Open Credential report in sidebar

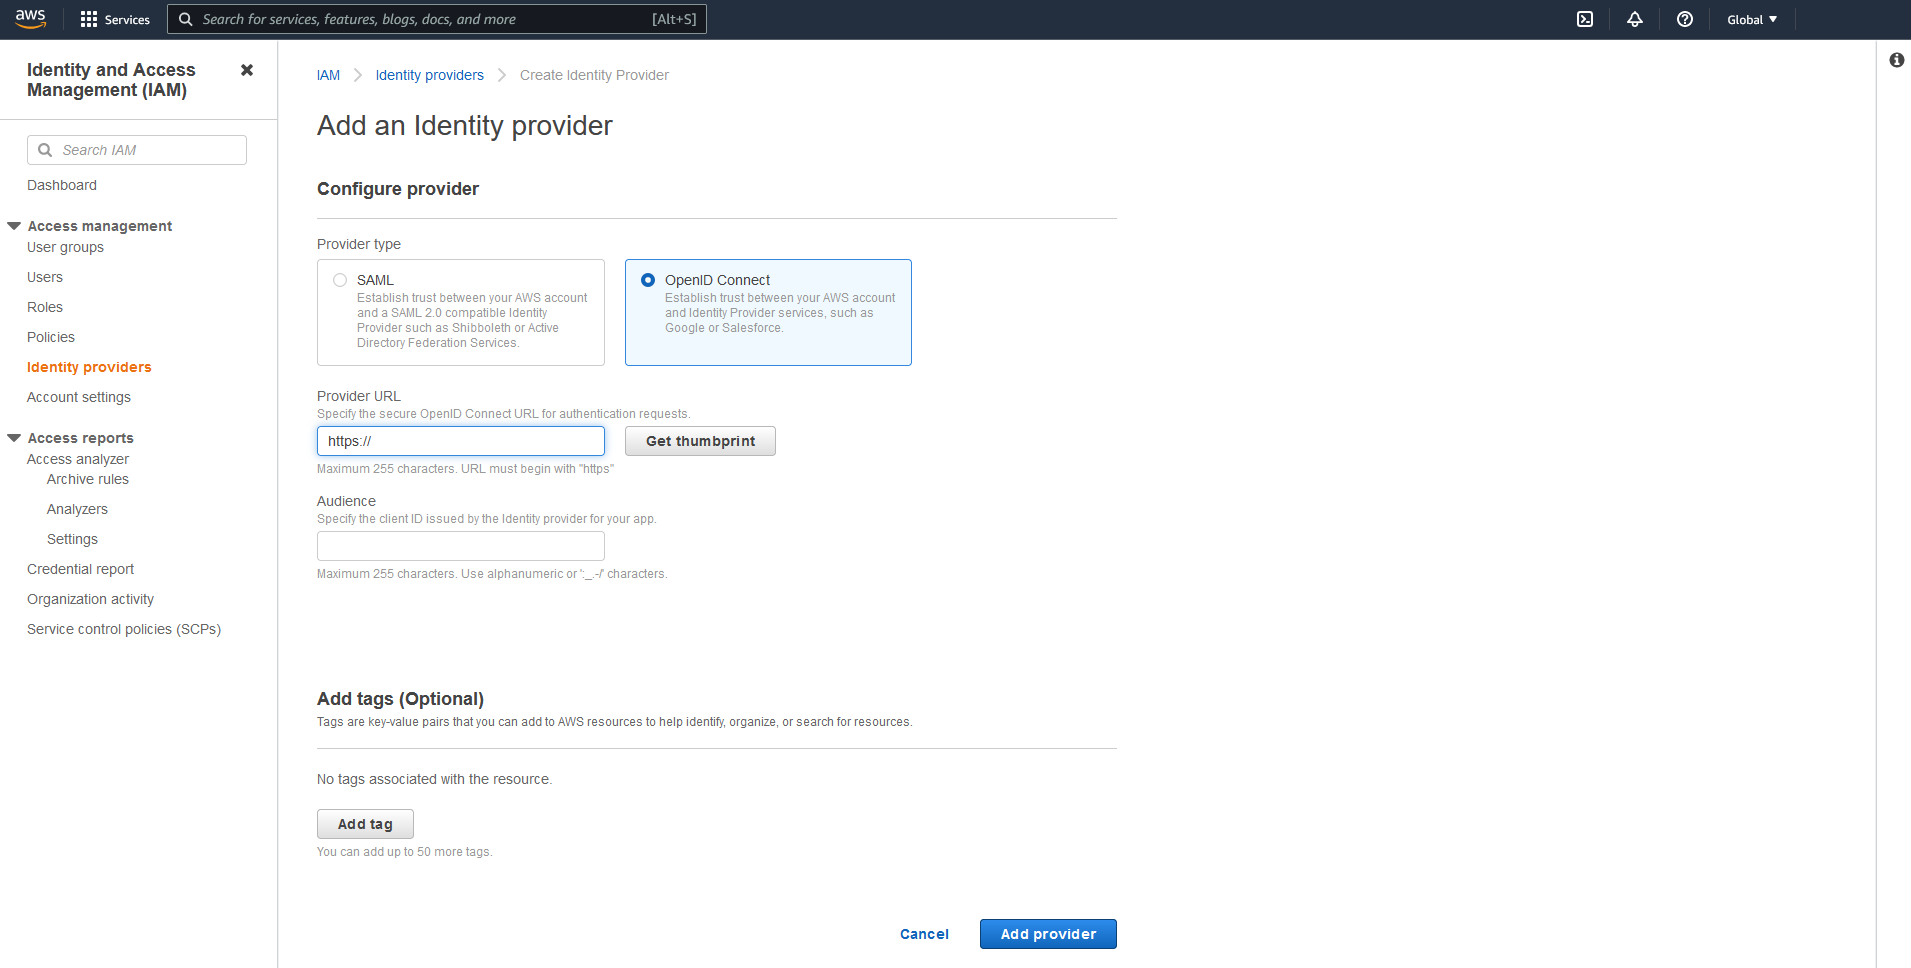(x=80, y=569)
